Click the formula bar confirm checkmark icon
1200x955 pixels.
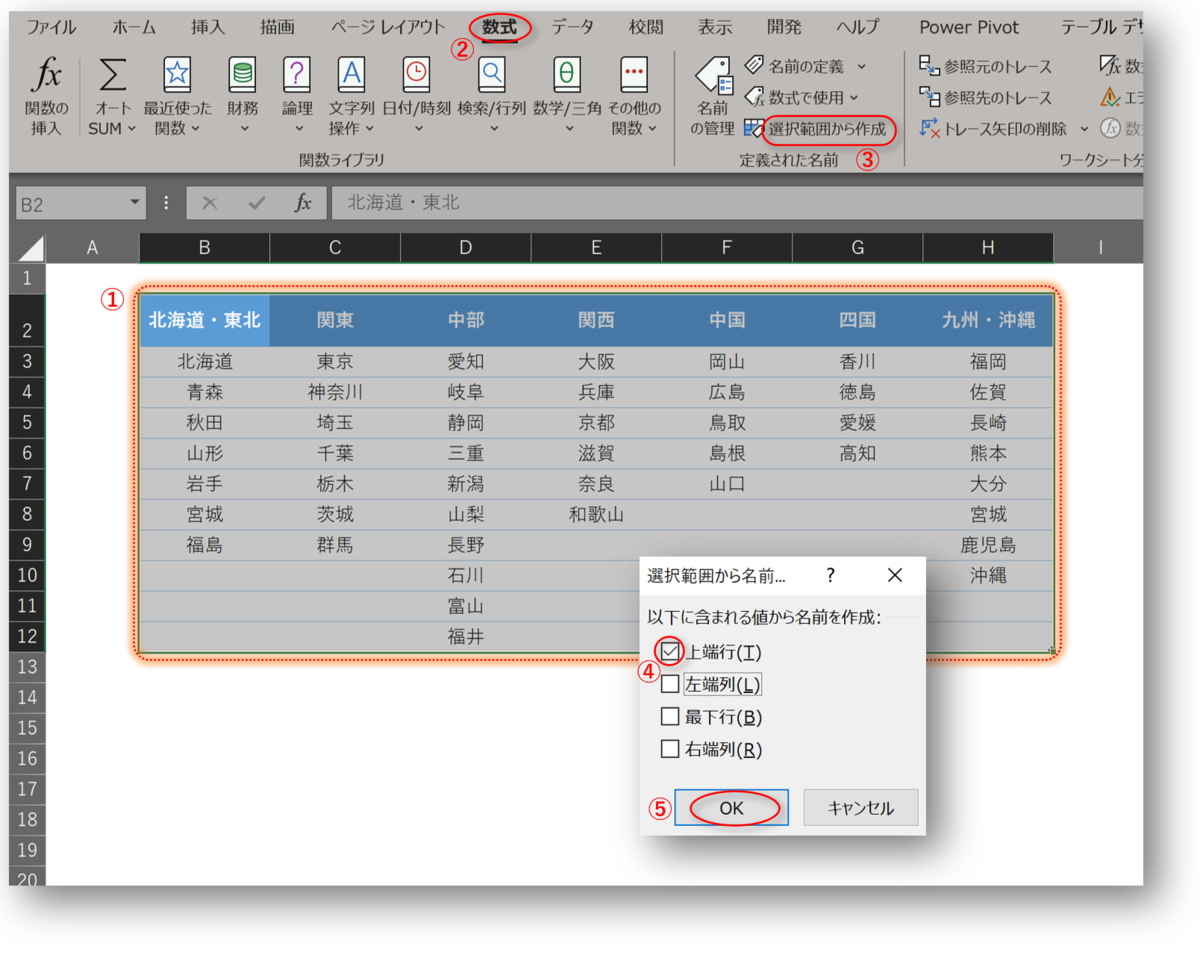(257, 203)
